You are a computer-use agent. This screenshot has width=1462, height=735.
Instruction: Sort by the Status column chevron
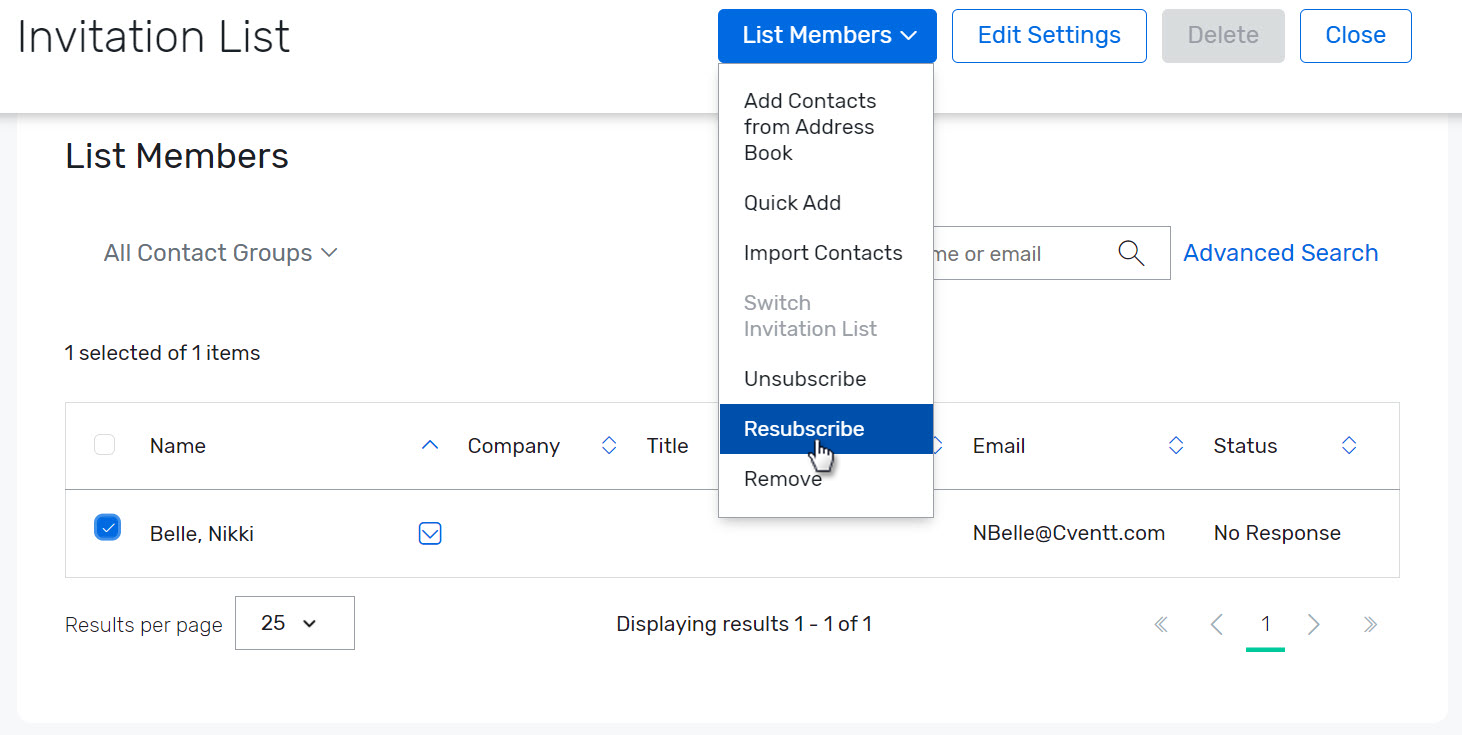[x=1349, y=446]
